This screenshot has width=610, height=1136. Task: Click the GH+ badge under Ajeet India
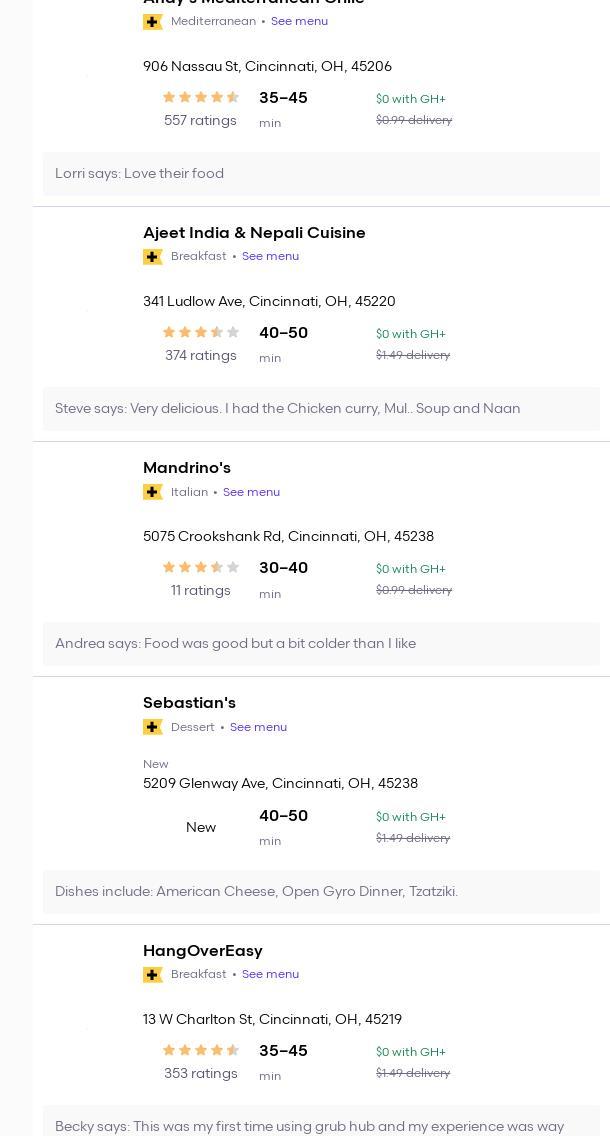pyautogui.click(x=153, y=257)
